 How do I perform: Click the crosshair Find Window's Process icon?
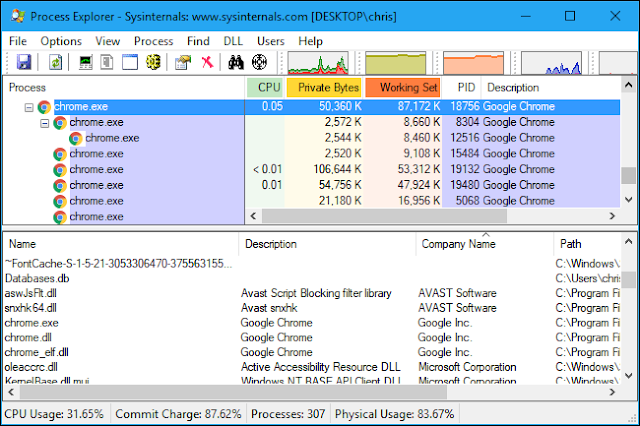point(259,62)
